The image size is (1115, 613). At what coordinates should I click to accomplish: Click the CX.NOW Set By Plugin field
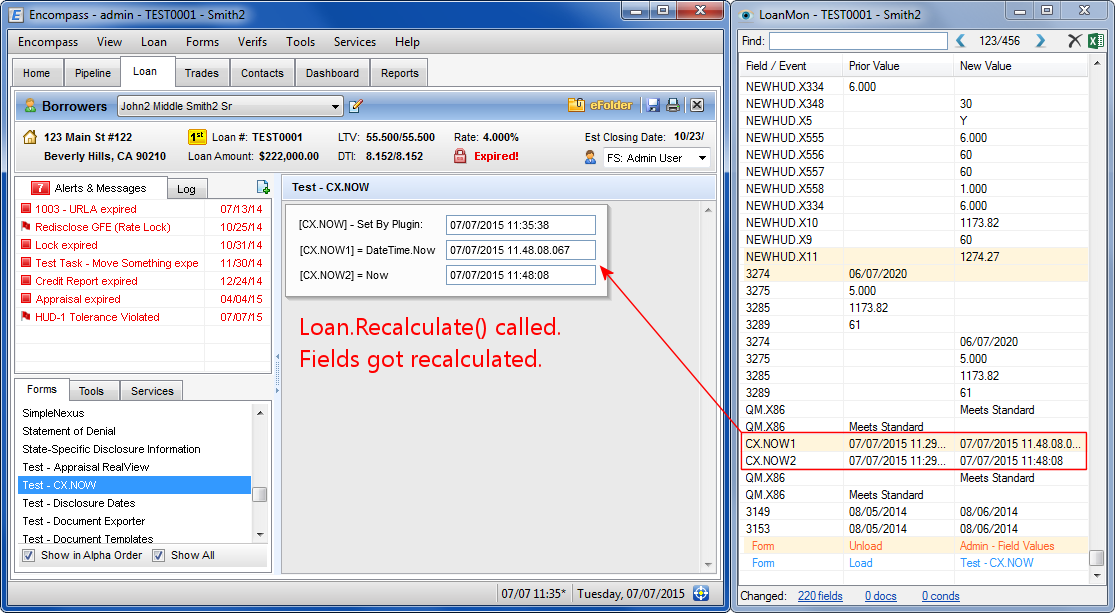click(521, 225)
